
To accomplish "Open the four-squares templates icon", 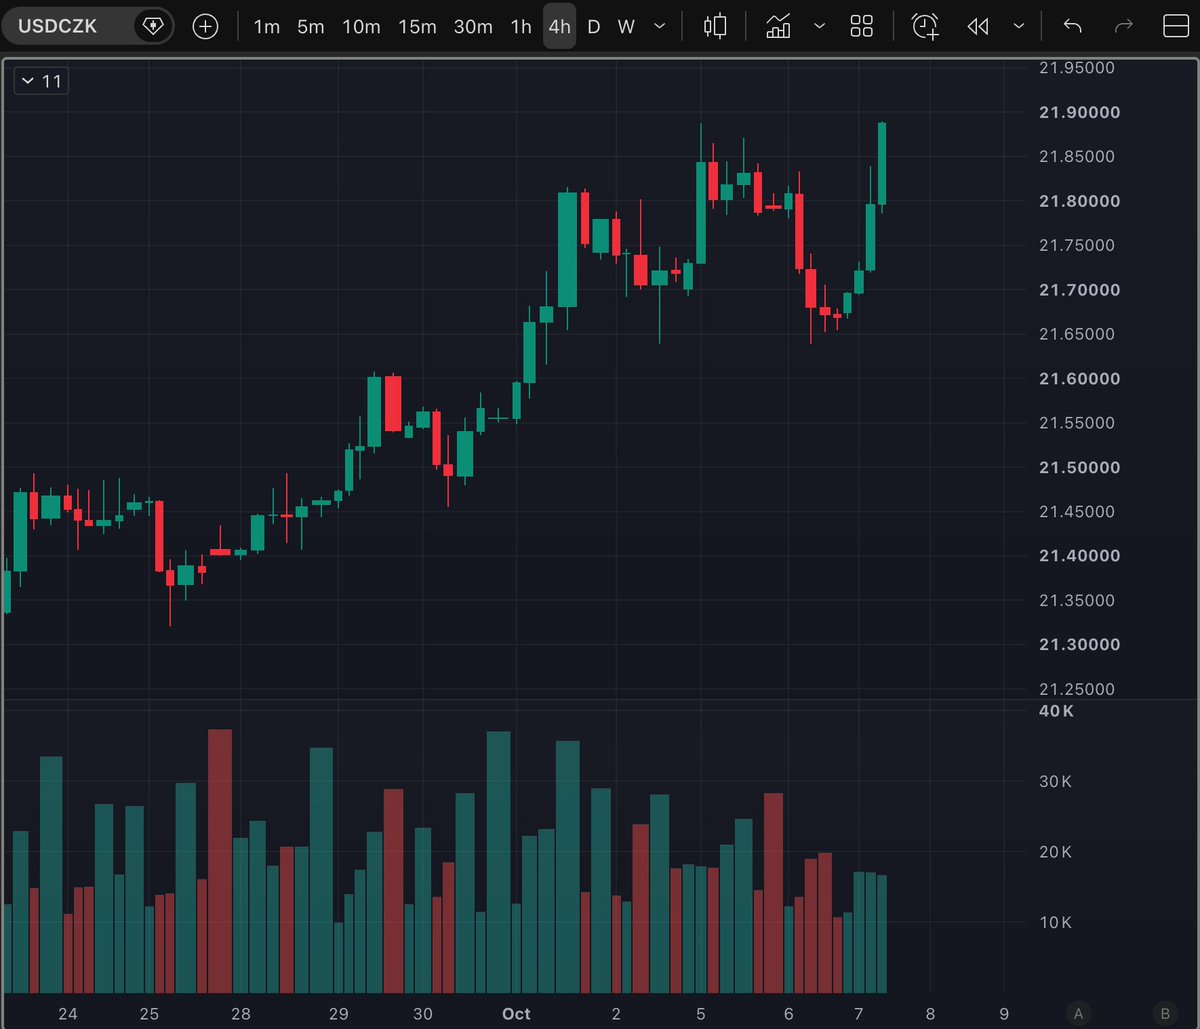I will click(861, 27).
